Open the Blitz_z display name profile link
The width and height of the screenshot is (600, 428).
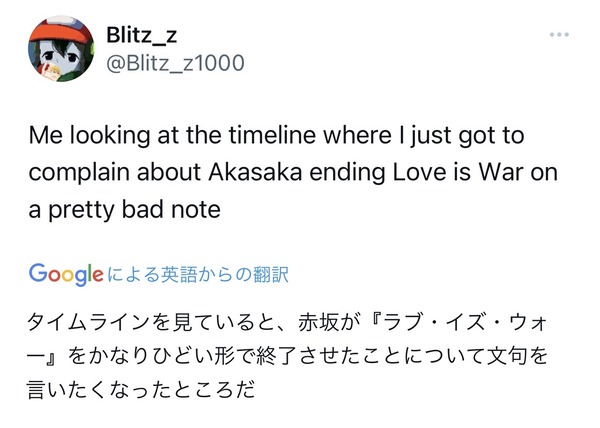(142, 35)
